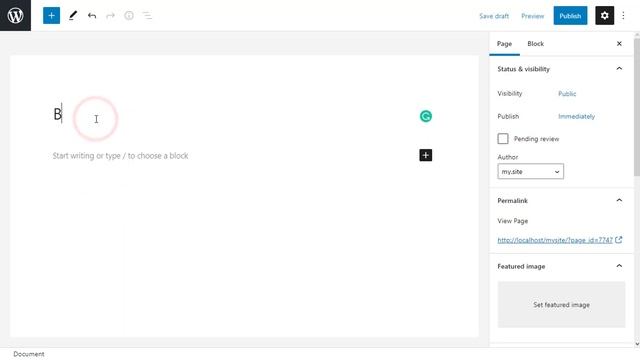The image size is (640, 360).
Task: Switch to the Block tab
Action: point(536,44)
